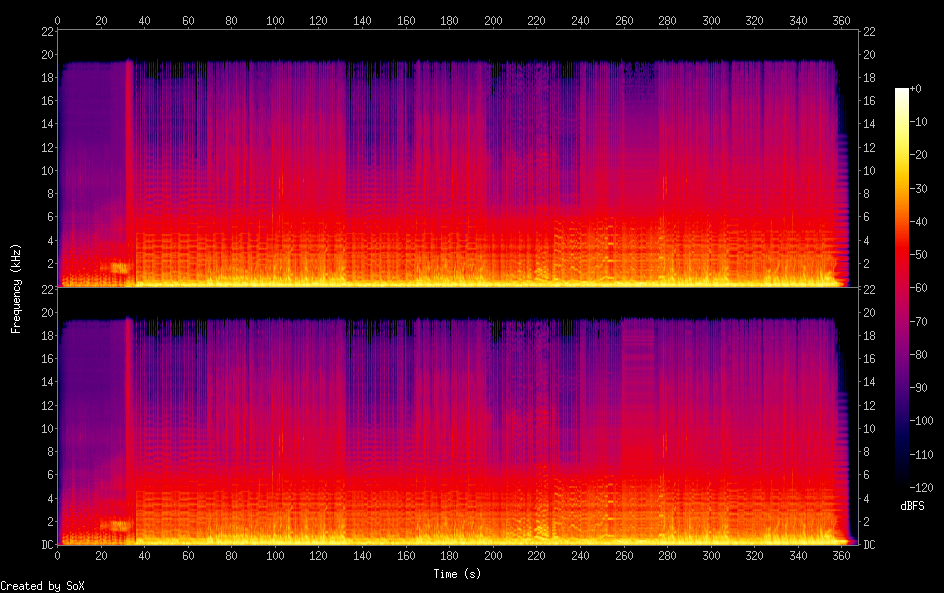Click the yellow 2 kHz patch near 28 s in the lower channel
Screen dimensions: 944x593
point(119,525)
